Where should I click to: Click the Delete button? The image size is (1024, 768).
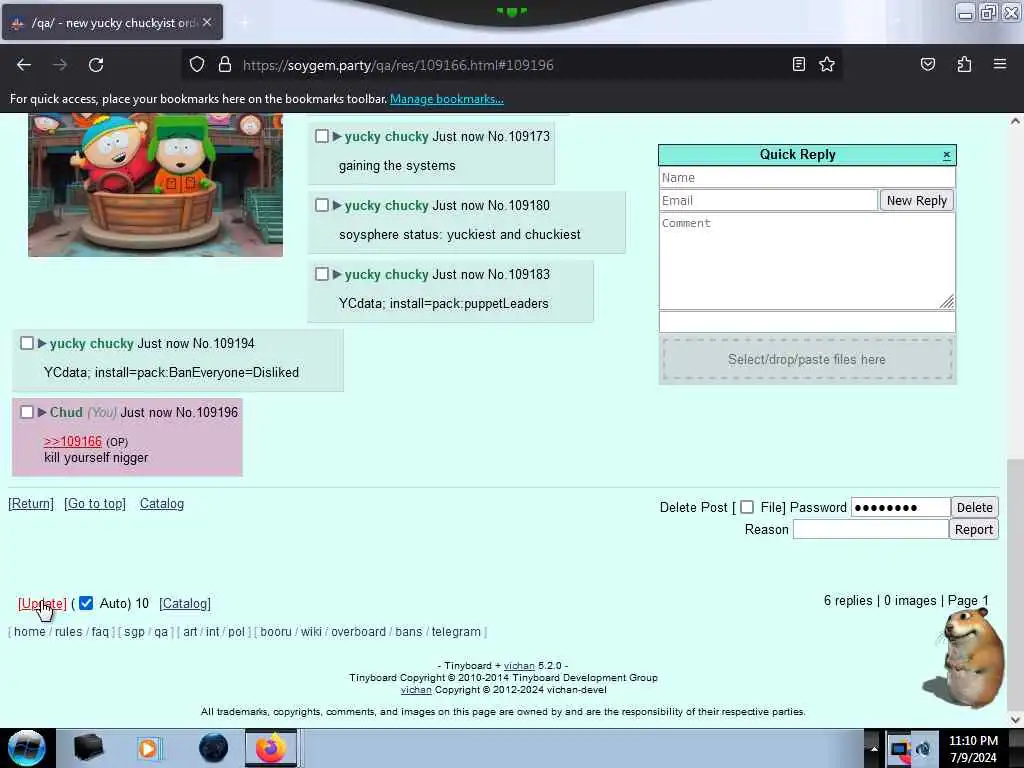(x=974, y=507)
